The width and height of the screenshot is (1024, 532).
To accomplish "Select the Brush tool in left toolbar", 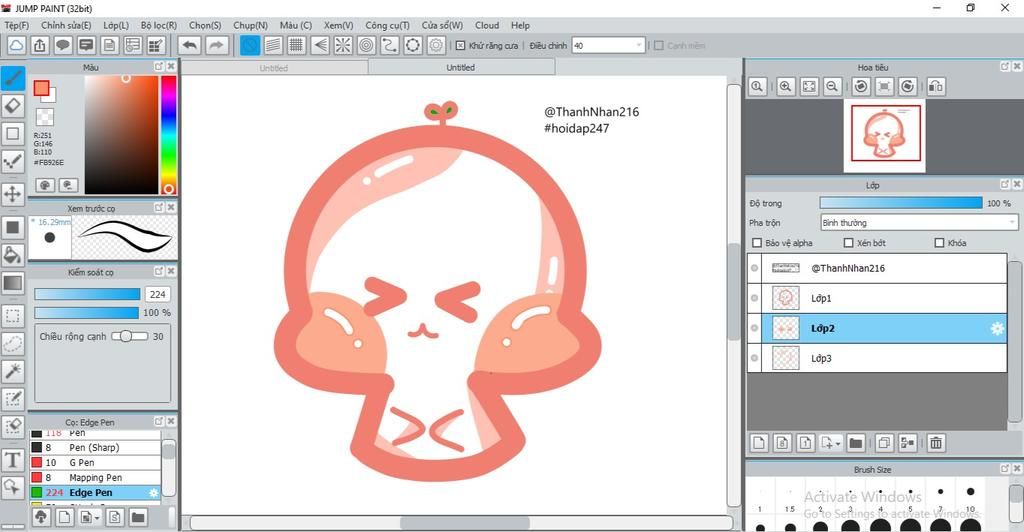I will tap(12, 78).
